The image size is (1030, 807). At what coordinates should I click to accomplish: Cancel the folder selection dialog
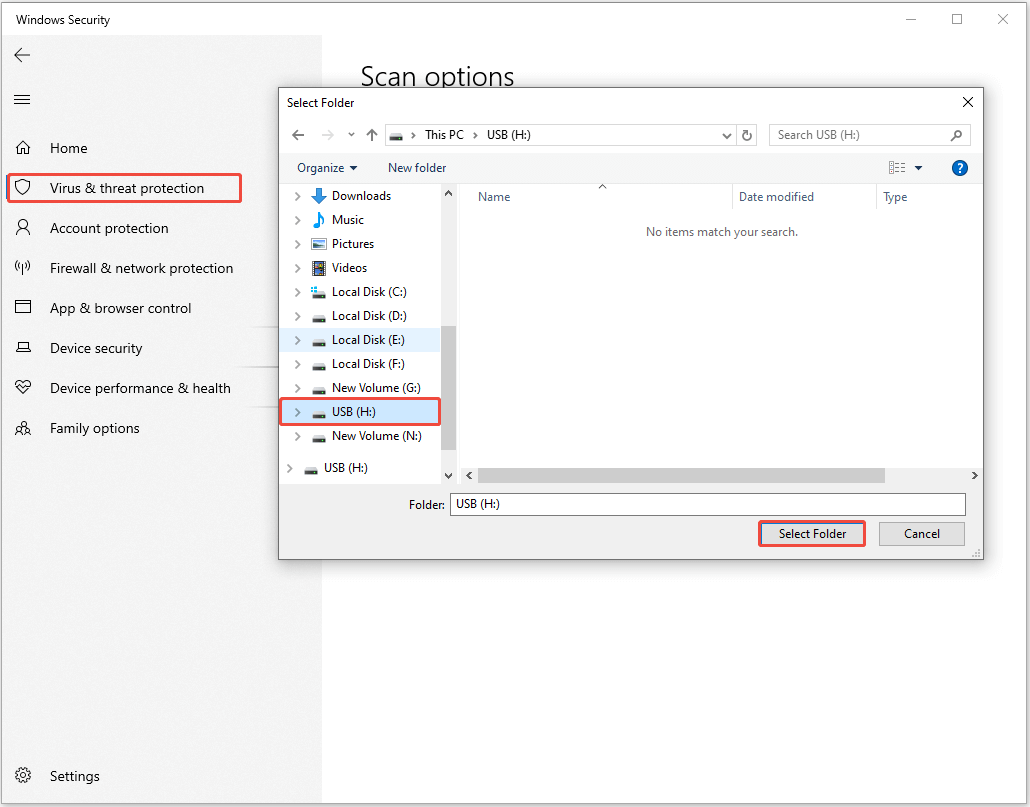tap(921, 533)
